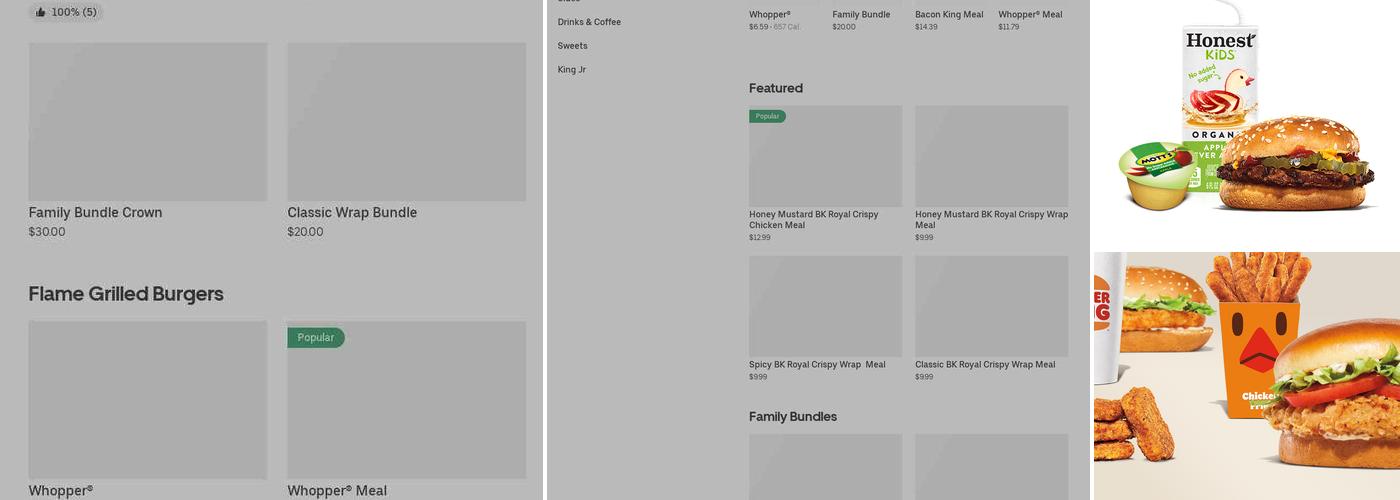This screenshot has width=1400, height=500.
Task: Go to Drinks & Coffee category
Action: [589, 22]
